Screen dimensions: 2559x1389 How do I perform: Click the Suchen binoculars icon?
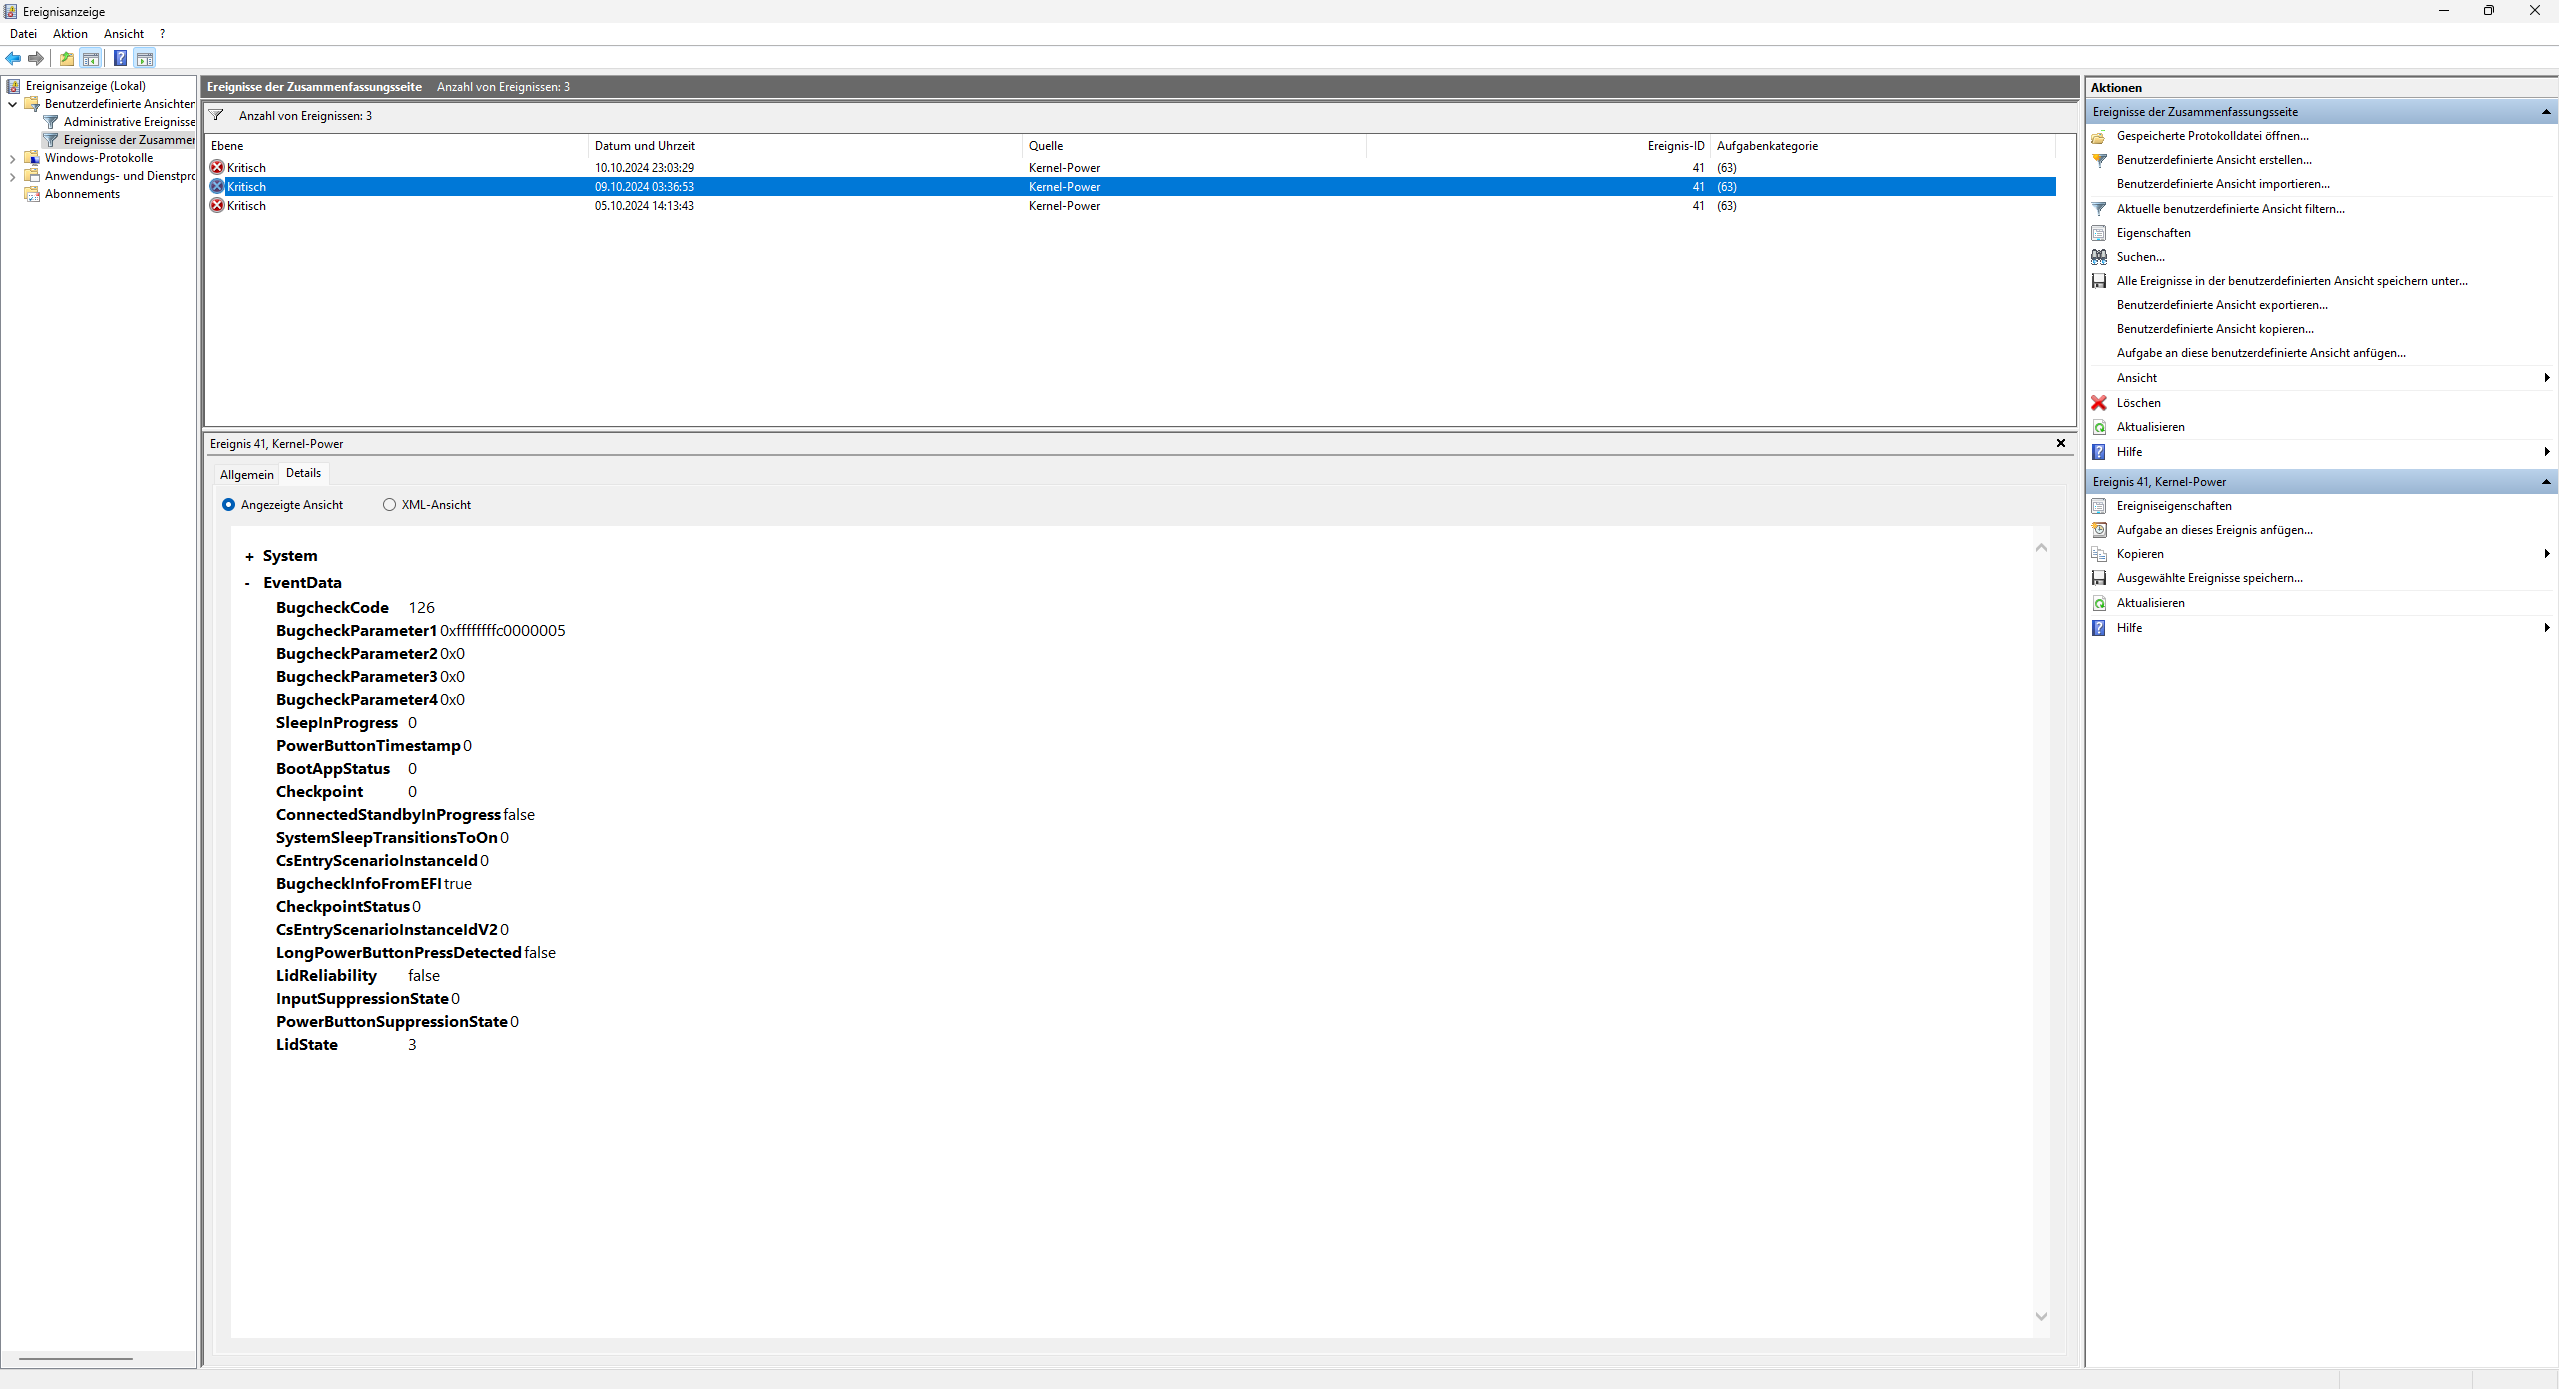2099,257
